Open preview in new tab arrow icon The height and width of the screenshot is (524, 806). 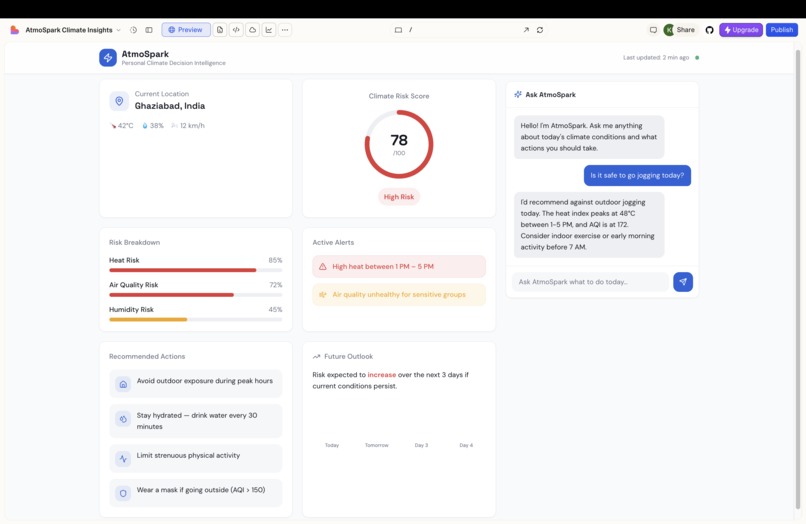click(526, 30)
